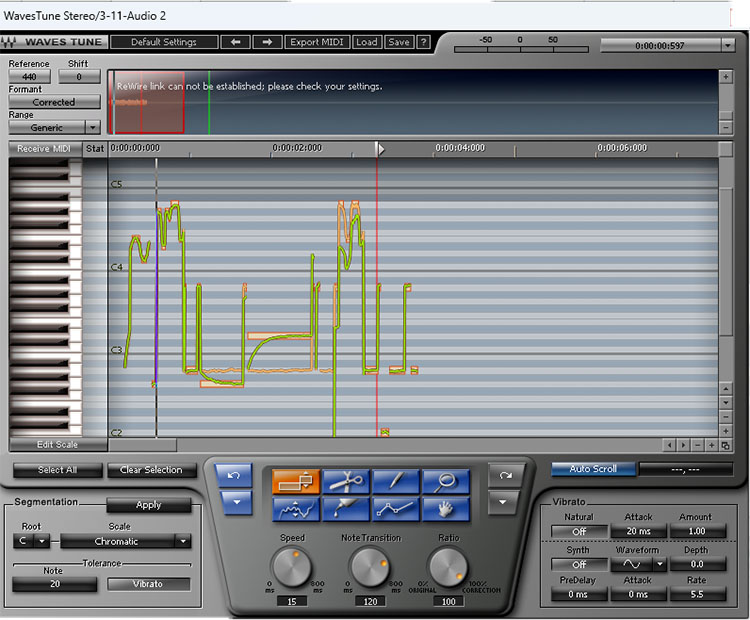This screenshot has height=620, width=750.
Task: Zoom in overview with plus button
Action: (726, 77)
